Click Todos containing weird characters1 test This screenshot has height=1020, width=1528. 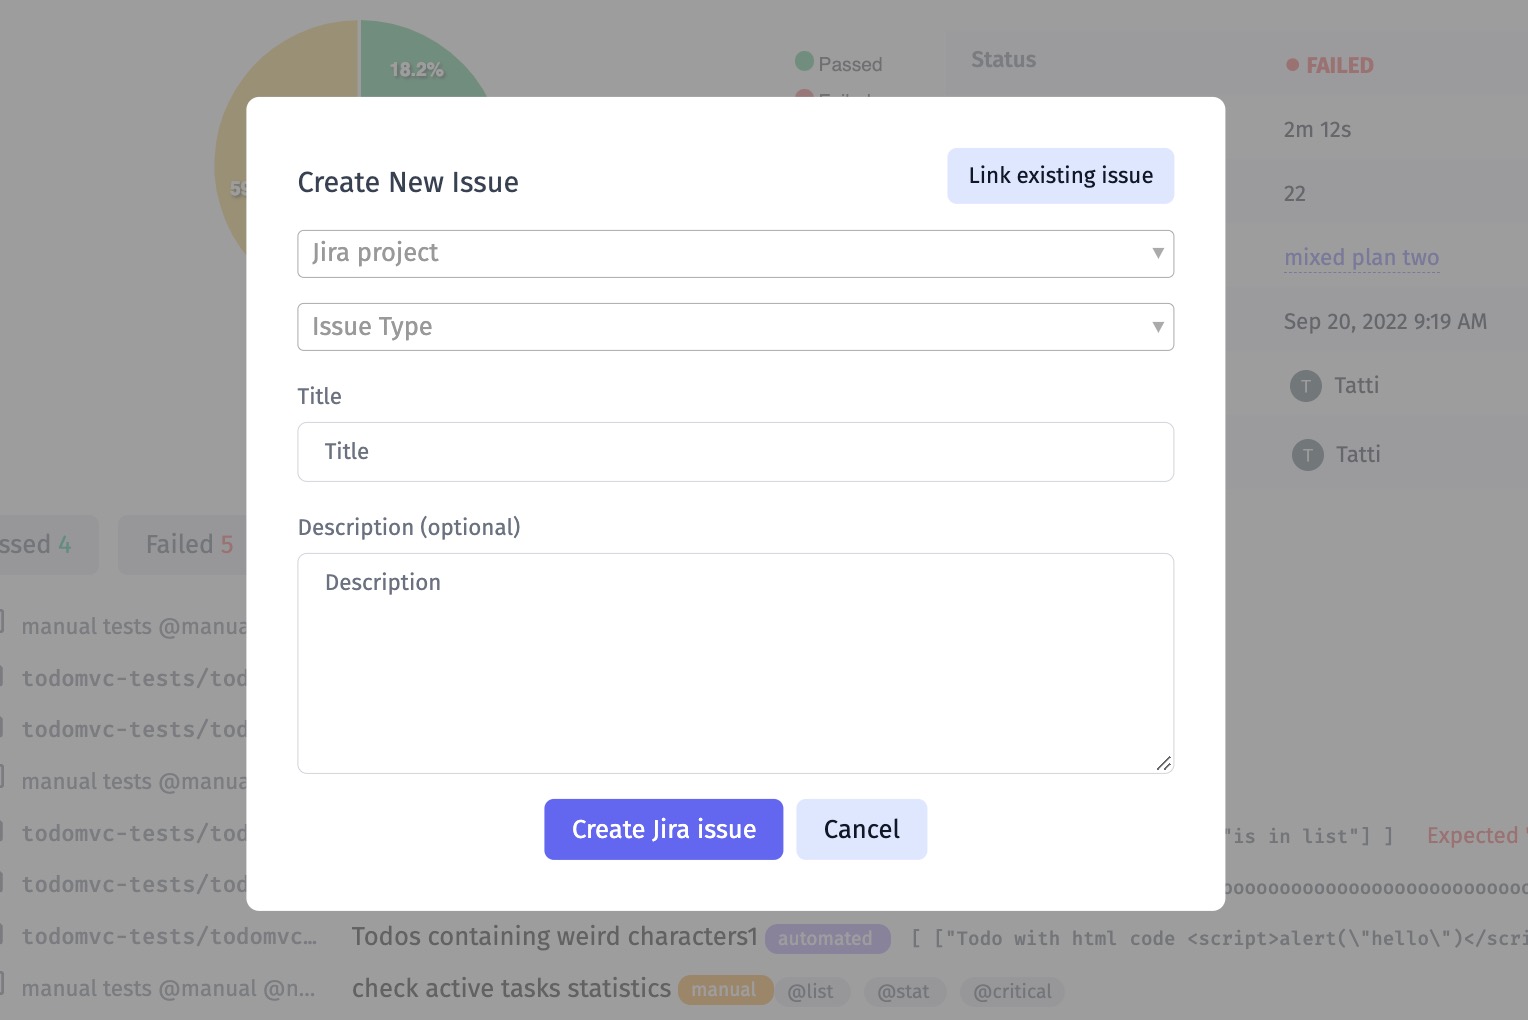click(555, 937)
